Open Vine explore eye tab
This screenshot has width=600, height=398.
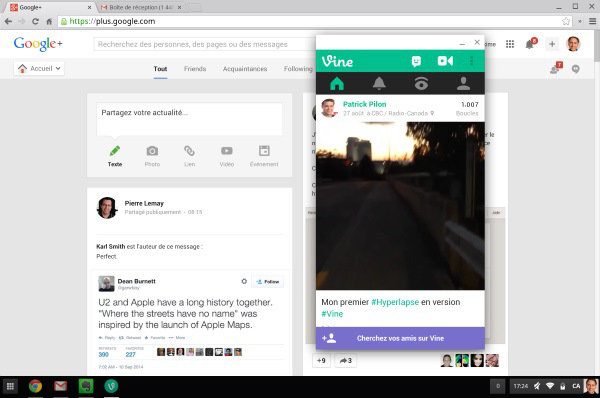point(421,83)
